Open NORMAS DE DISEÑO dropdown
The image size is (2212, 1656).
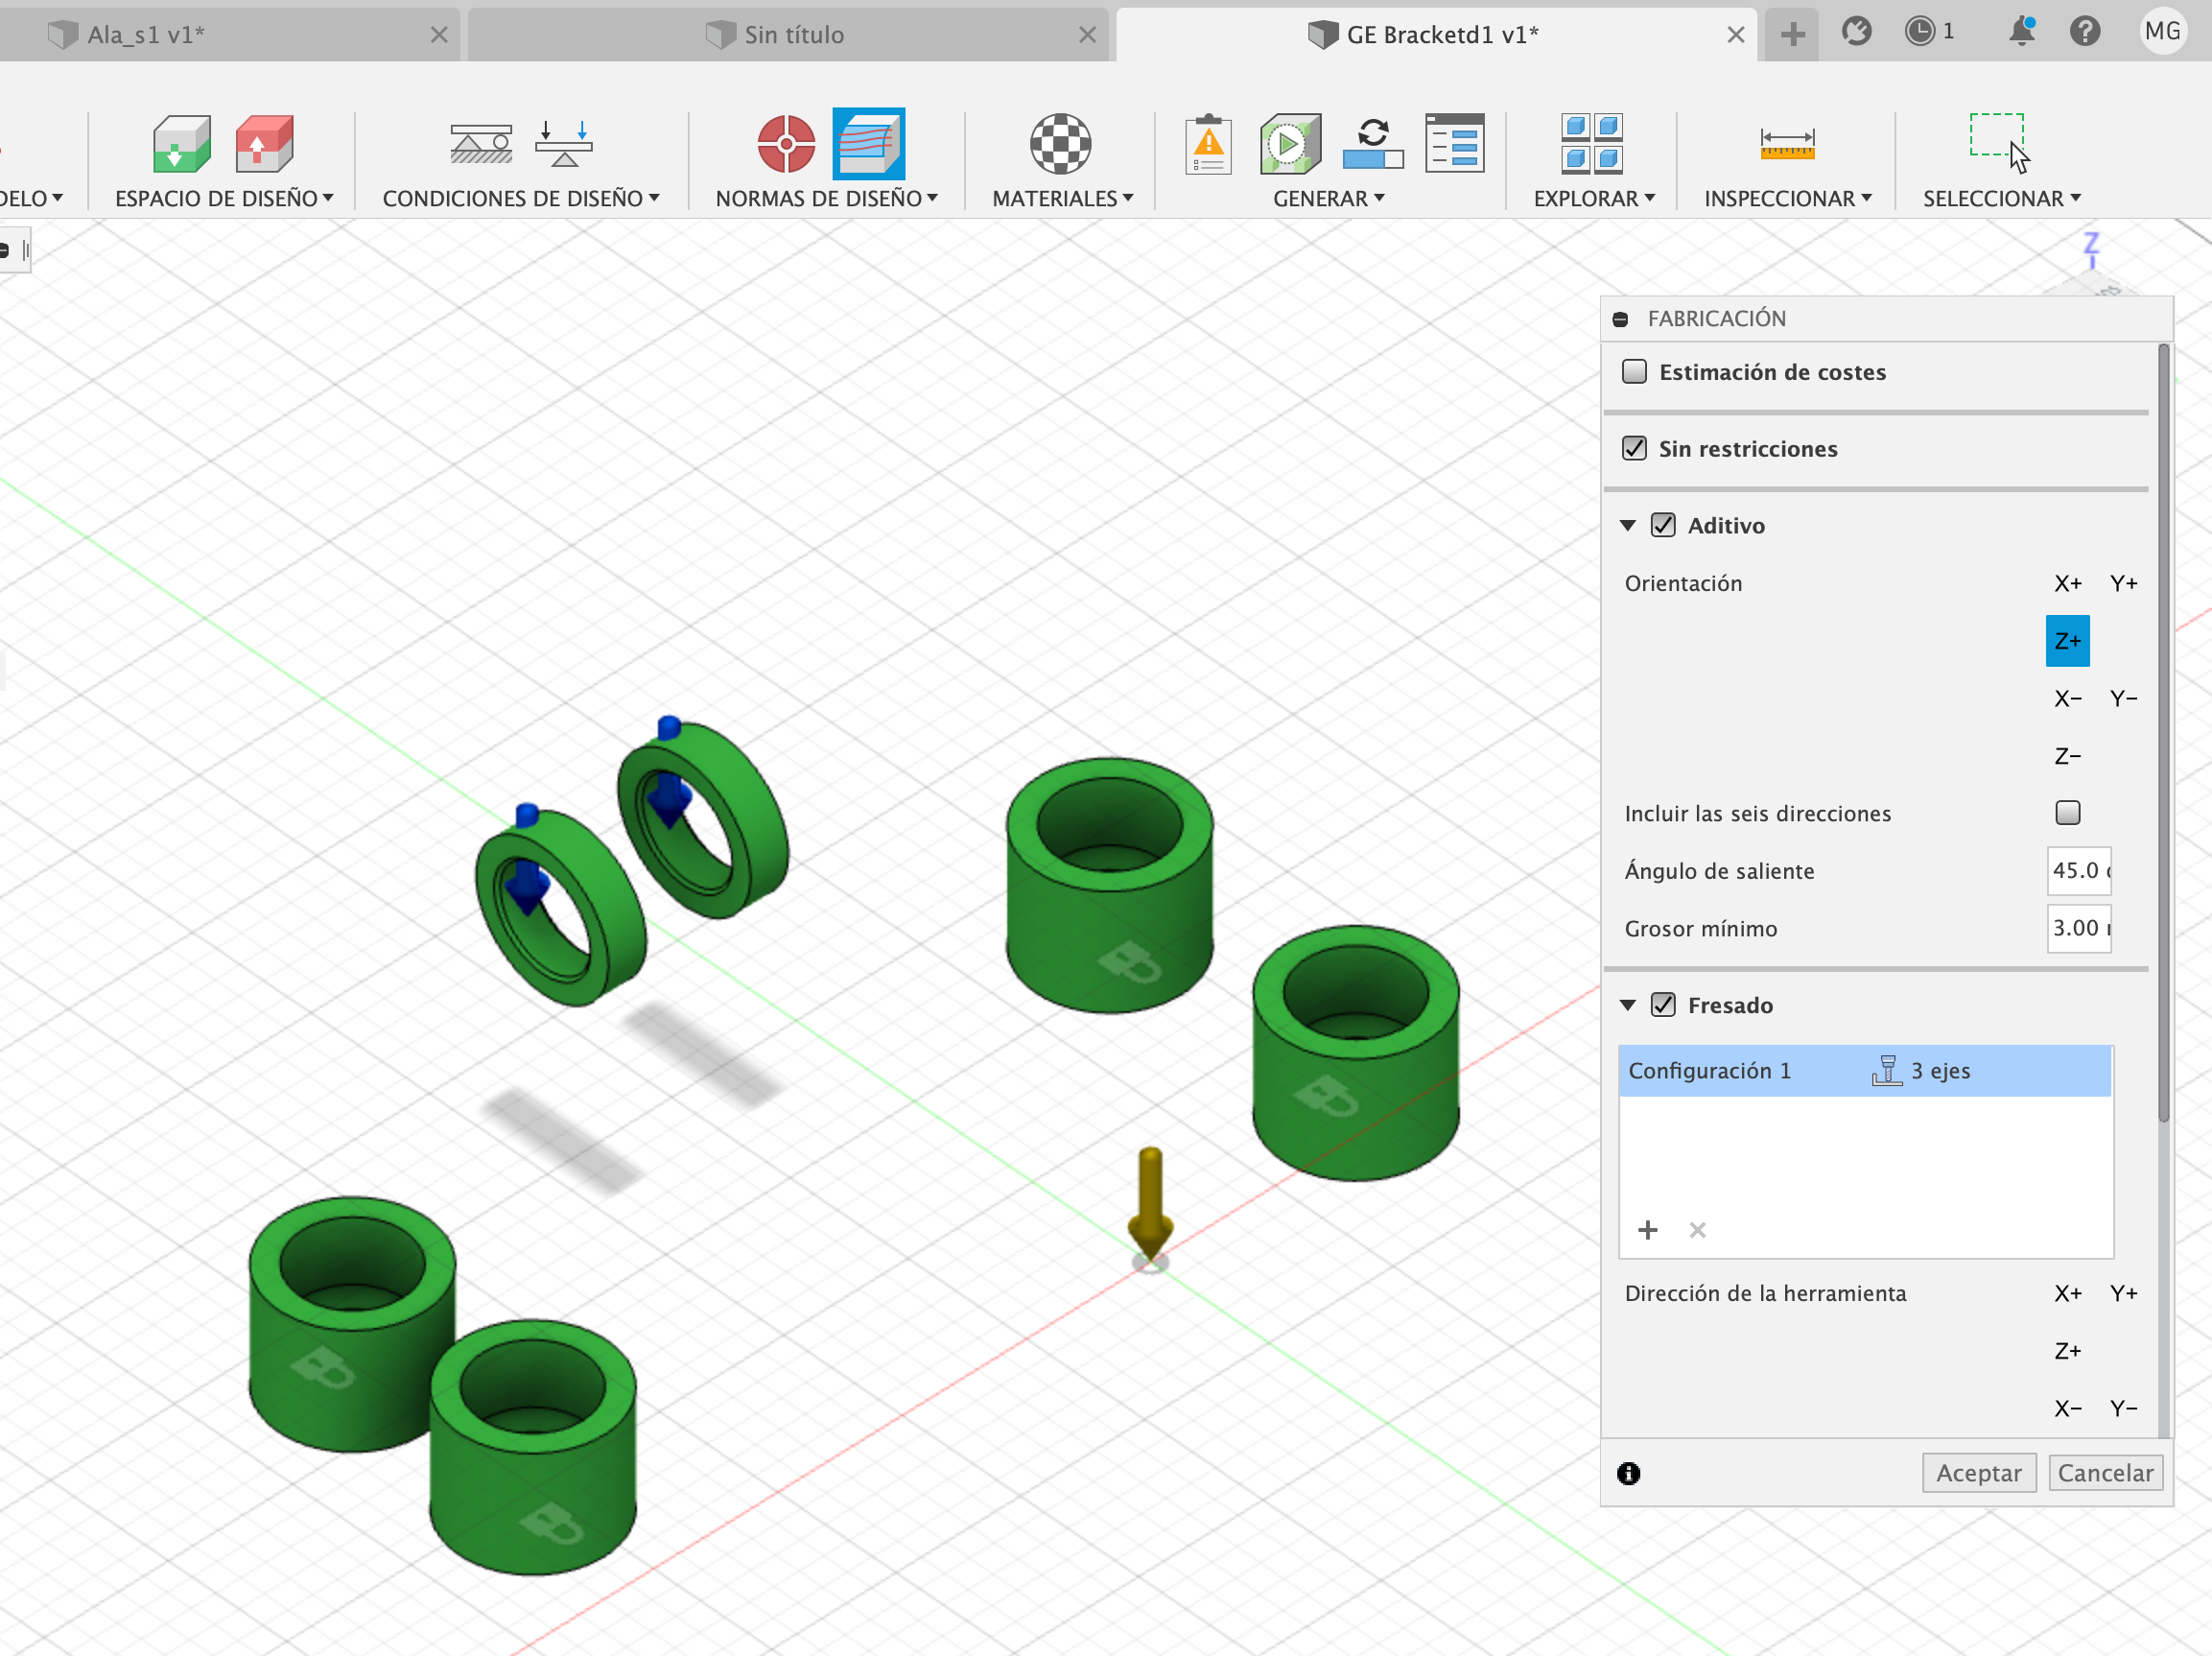(x=827, y=198)
